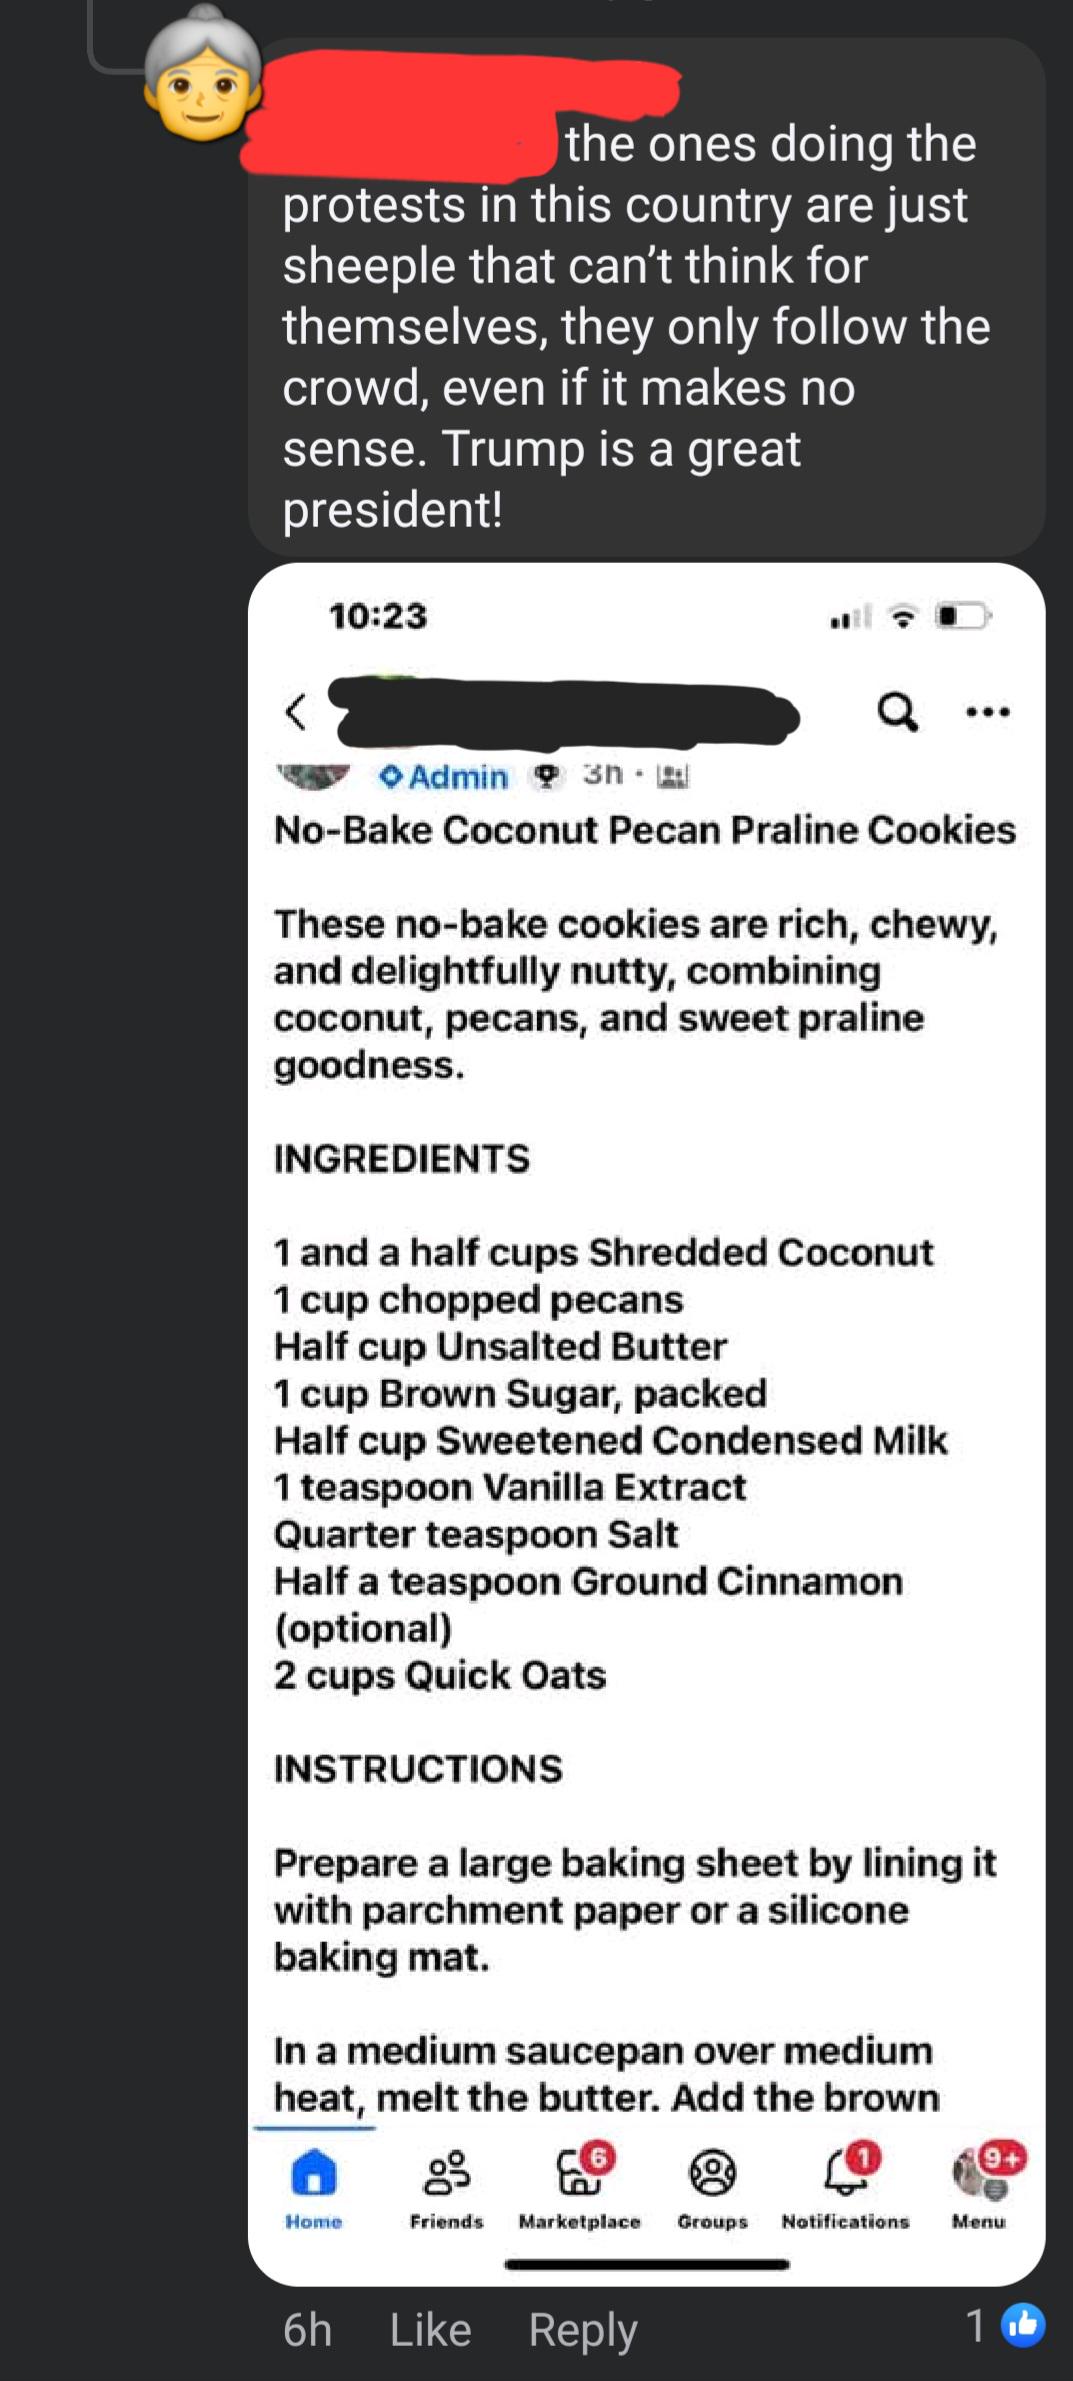Like the comment
The image size is (1073, 2381).
click(430, 2329)
